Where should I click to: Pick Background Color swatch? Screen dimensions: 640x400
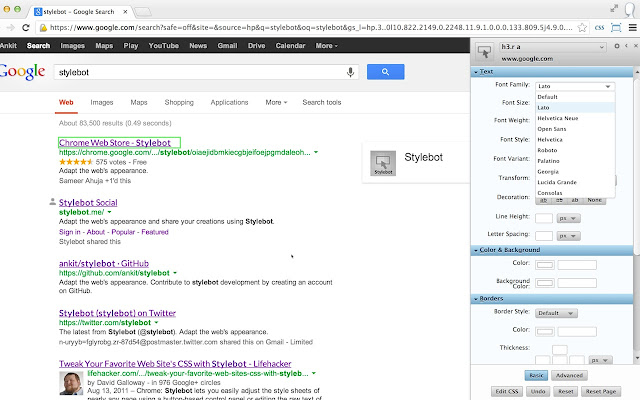point(545,283)
